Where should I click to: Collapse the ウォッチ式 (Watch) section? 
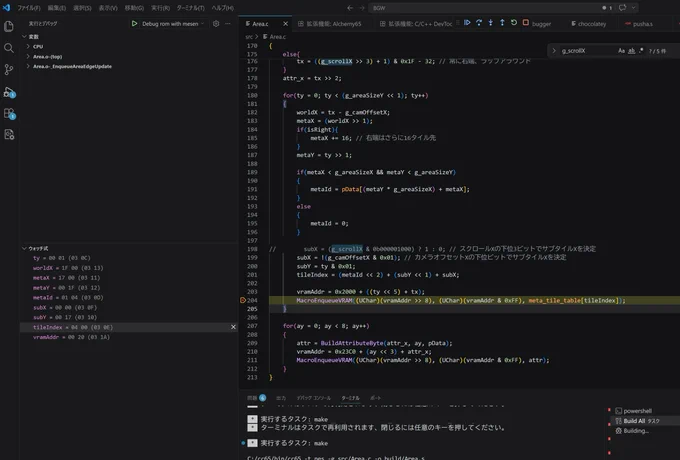(x=25, y=248)
